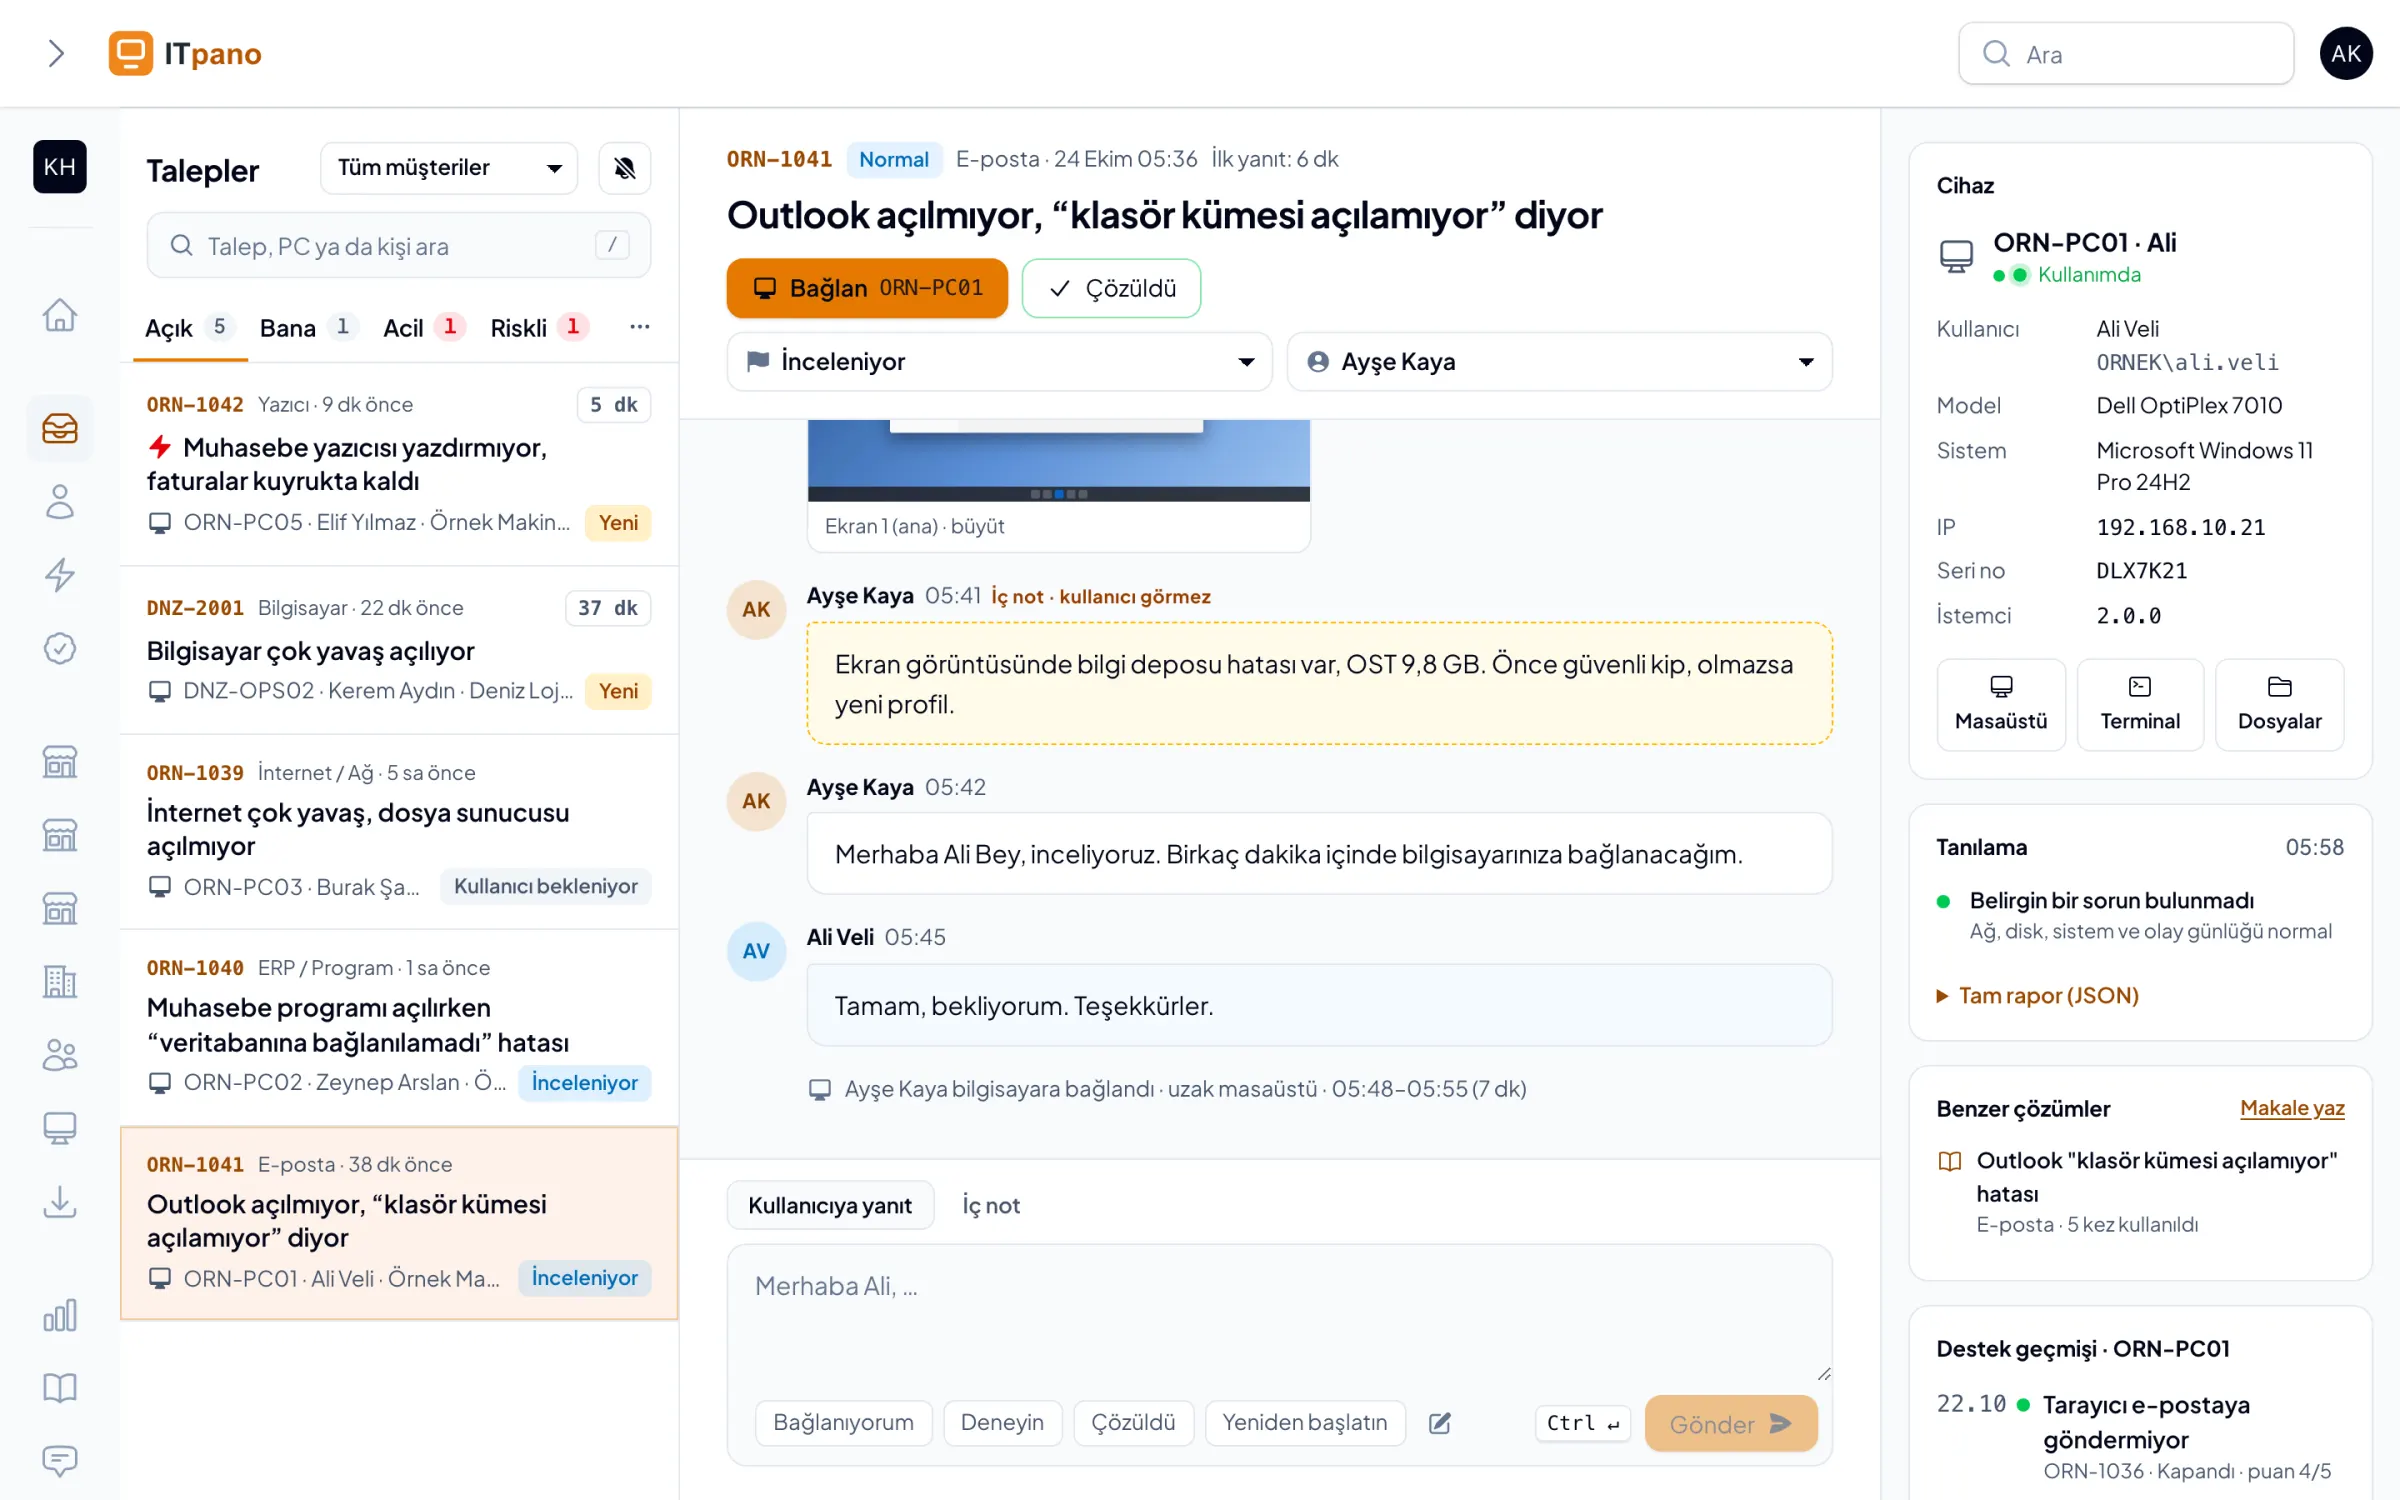Open the single person icon in the sidebar

tap(60, 502)
